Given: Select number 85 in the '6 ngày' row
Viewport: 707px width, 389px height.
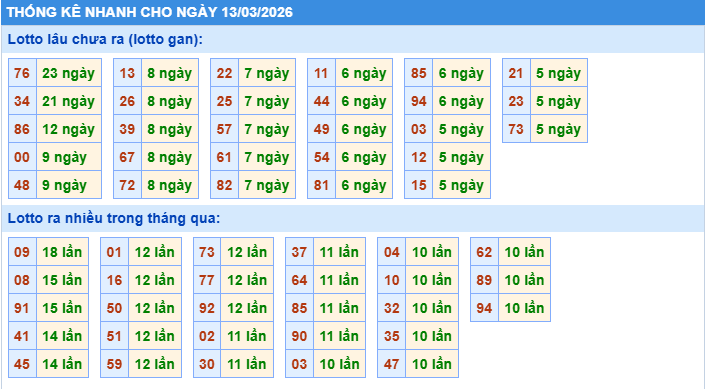Looking at the screenshot, I should [x=418, y=73].
